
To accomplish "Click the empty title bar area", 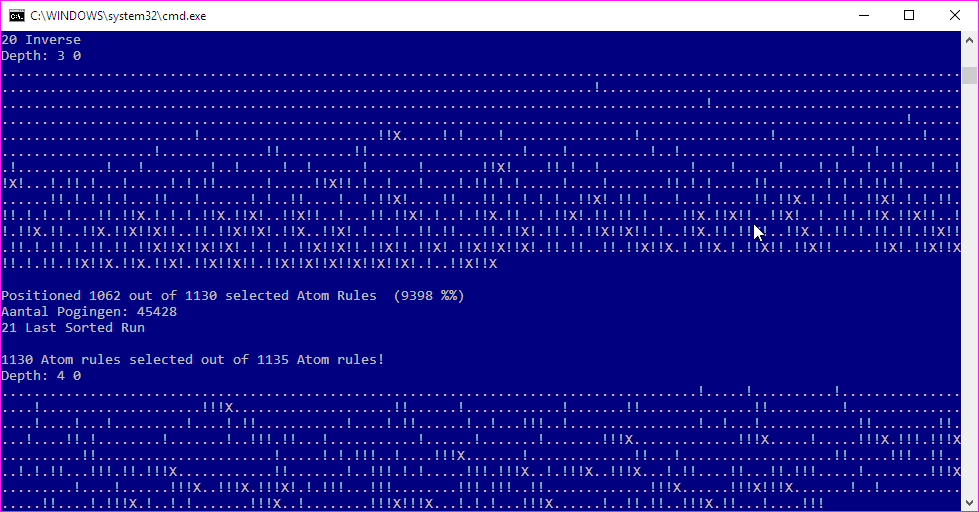I will tap(524, 16).
